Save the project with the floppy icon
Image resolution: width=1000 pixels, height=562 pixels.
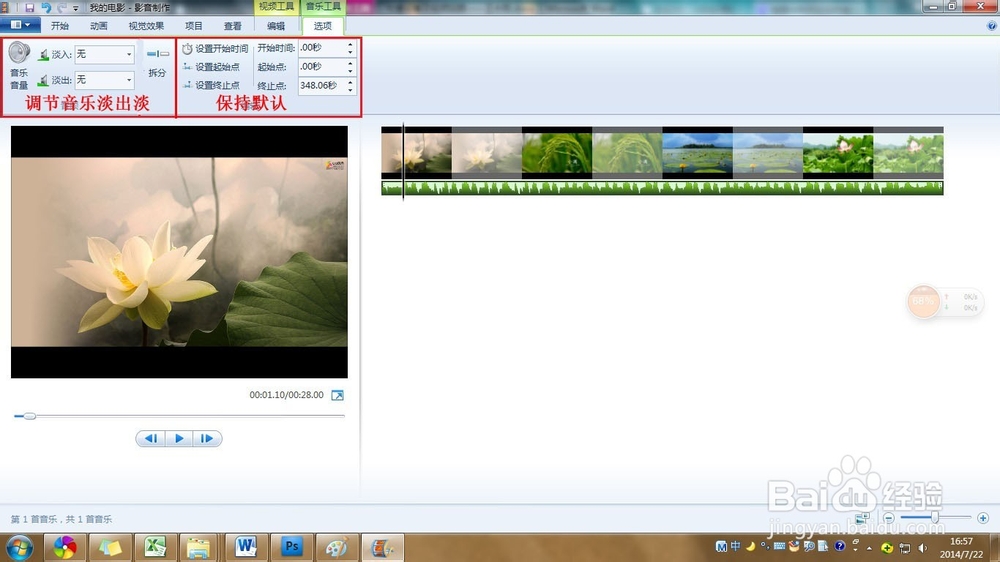(30, 8)
